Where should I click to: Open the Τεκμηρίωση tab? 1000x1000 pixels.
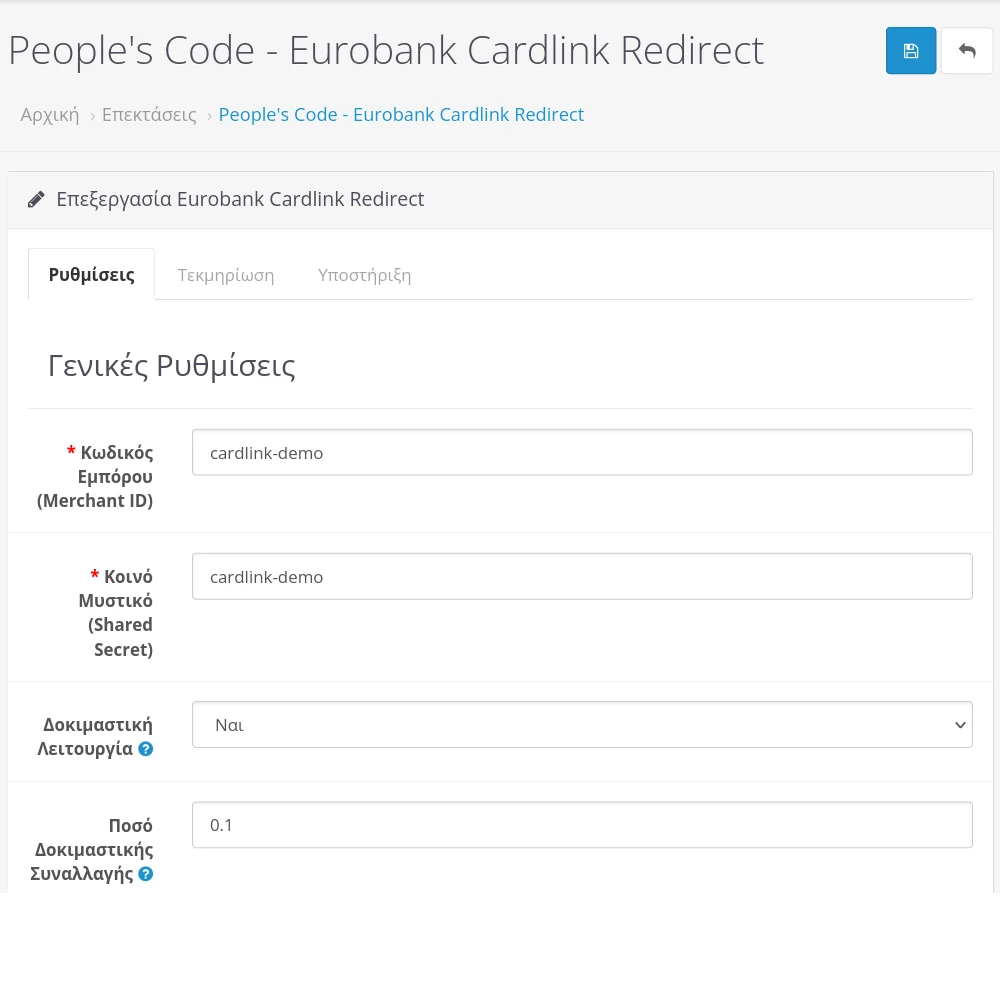click(226, 275)
